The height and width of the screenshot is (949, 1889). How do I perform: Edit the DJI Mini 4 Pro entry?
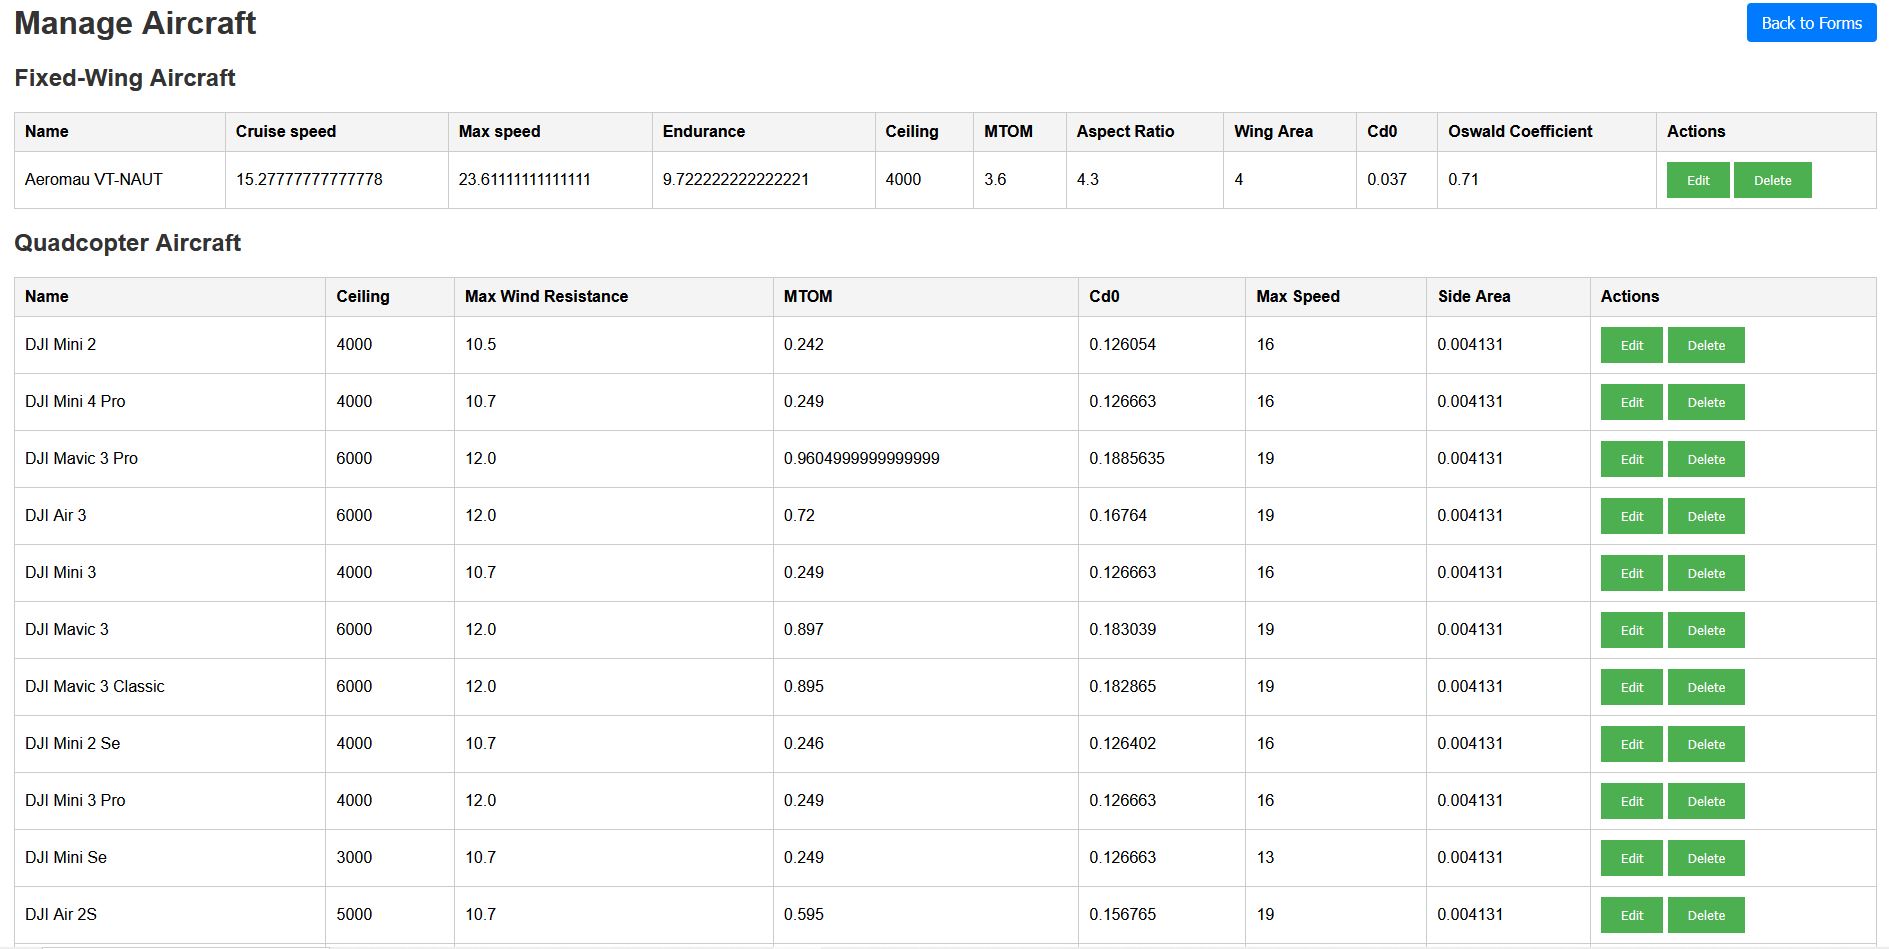pyautogui.click(x=1630, y=401)
